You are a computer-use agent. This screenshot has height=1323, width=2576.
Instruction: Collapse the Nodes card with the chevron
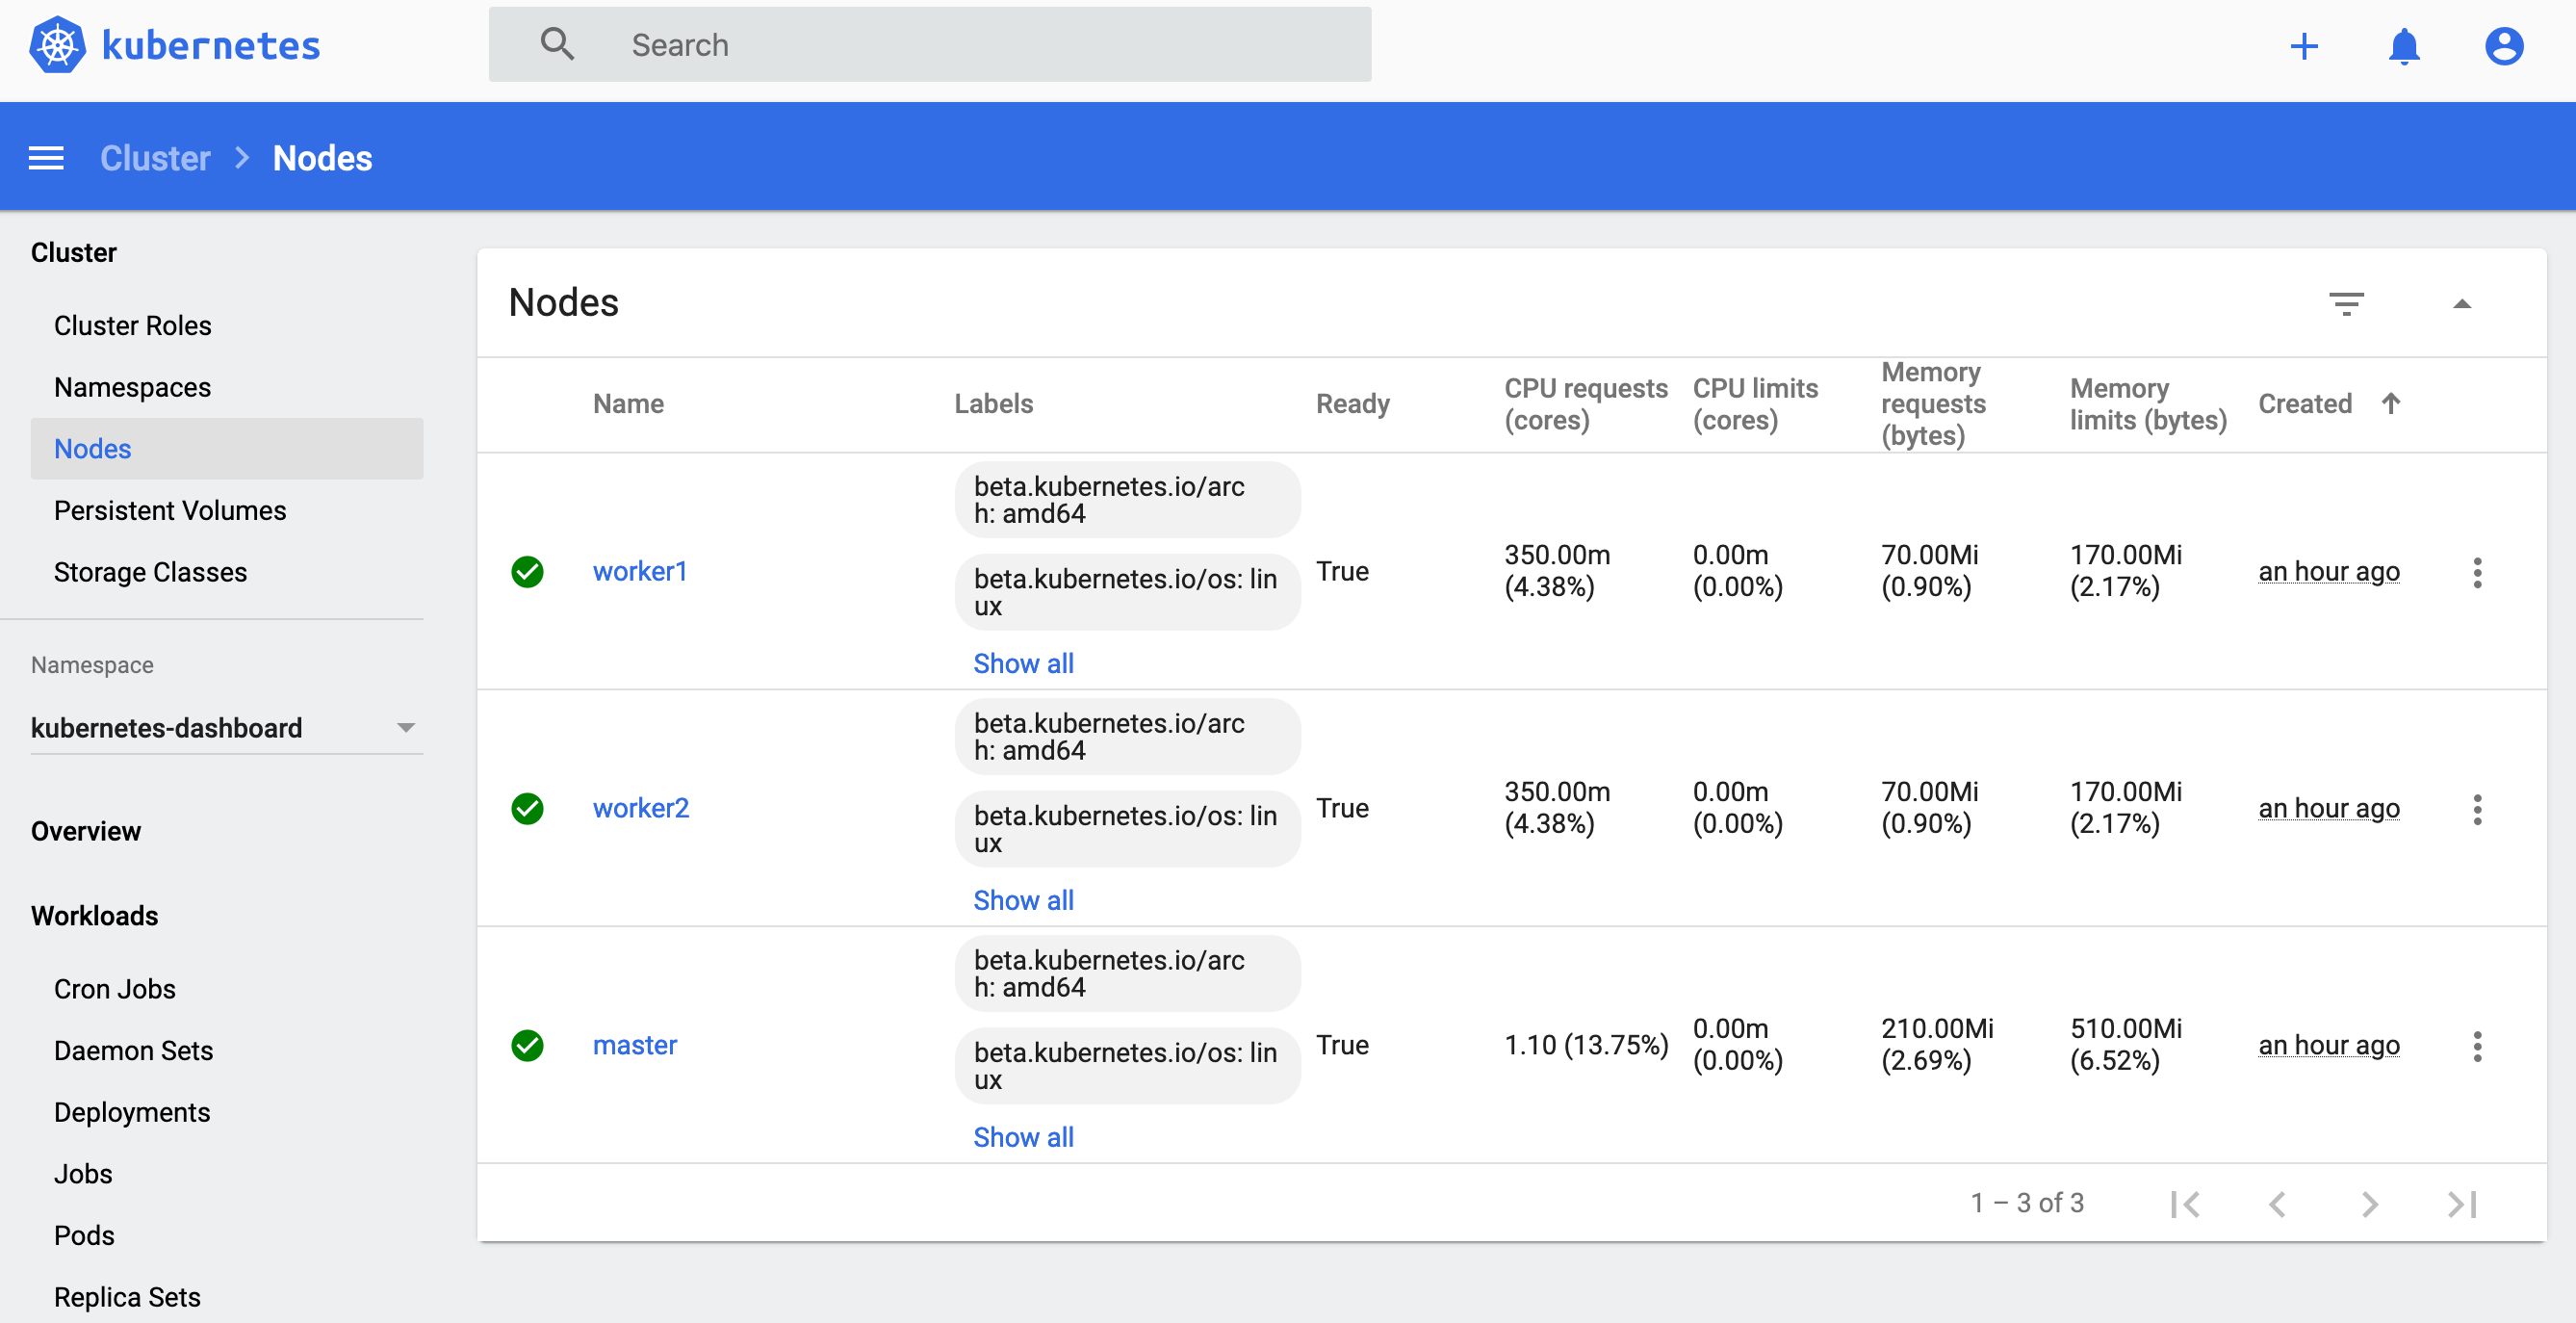(x=2463, y=303)
